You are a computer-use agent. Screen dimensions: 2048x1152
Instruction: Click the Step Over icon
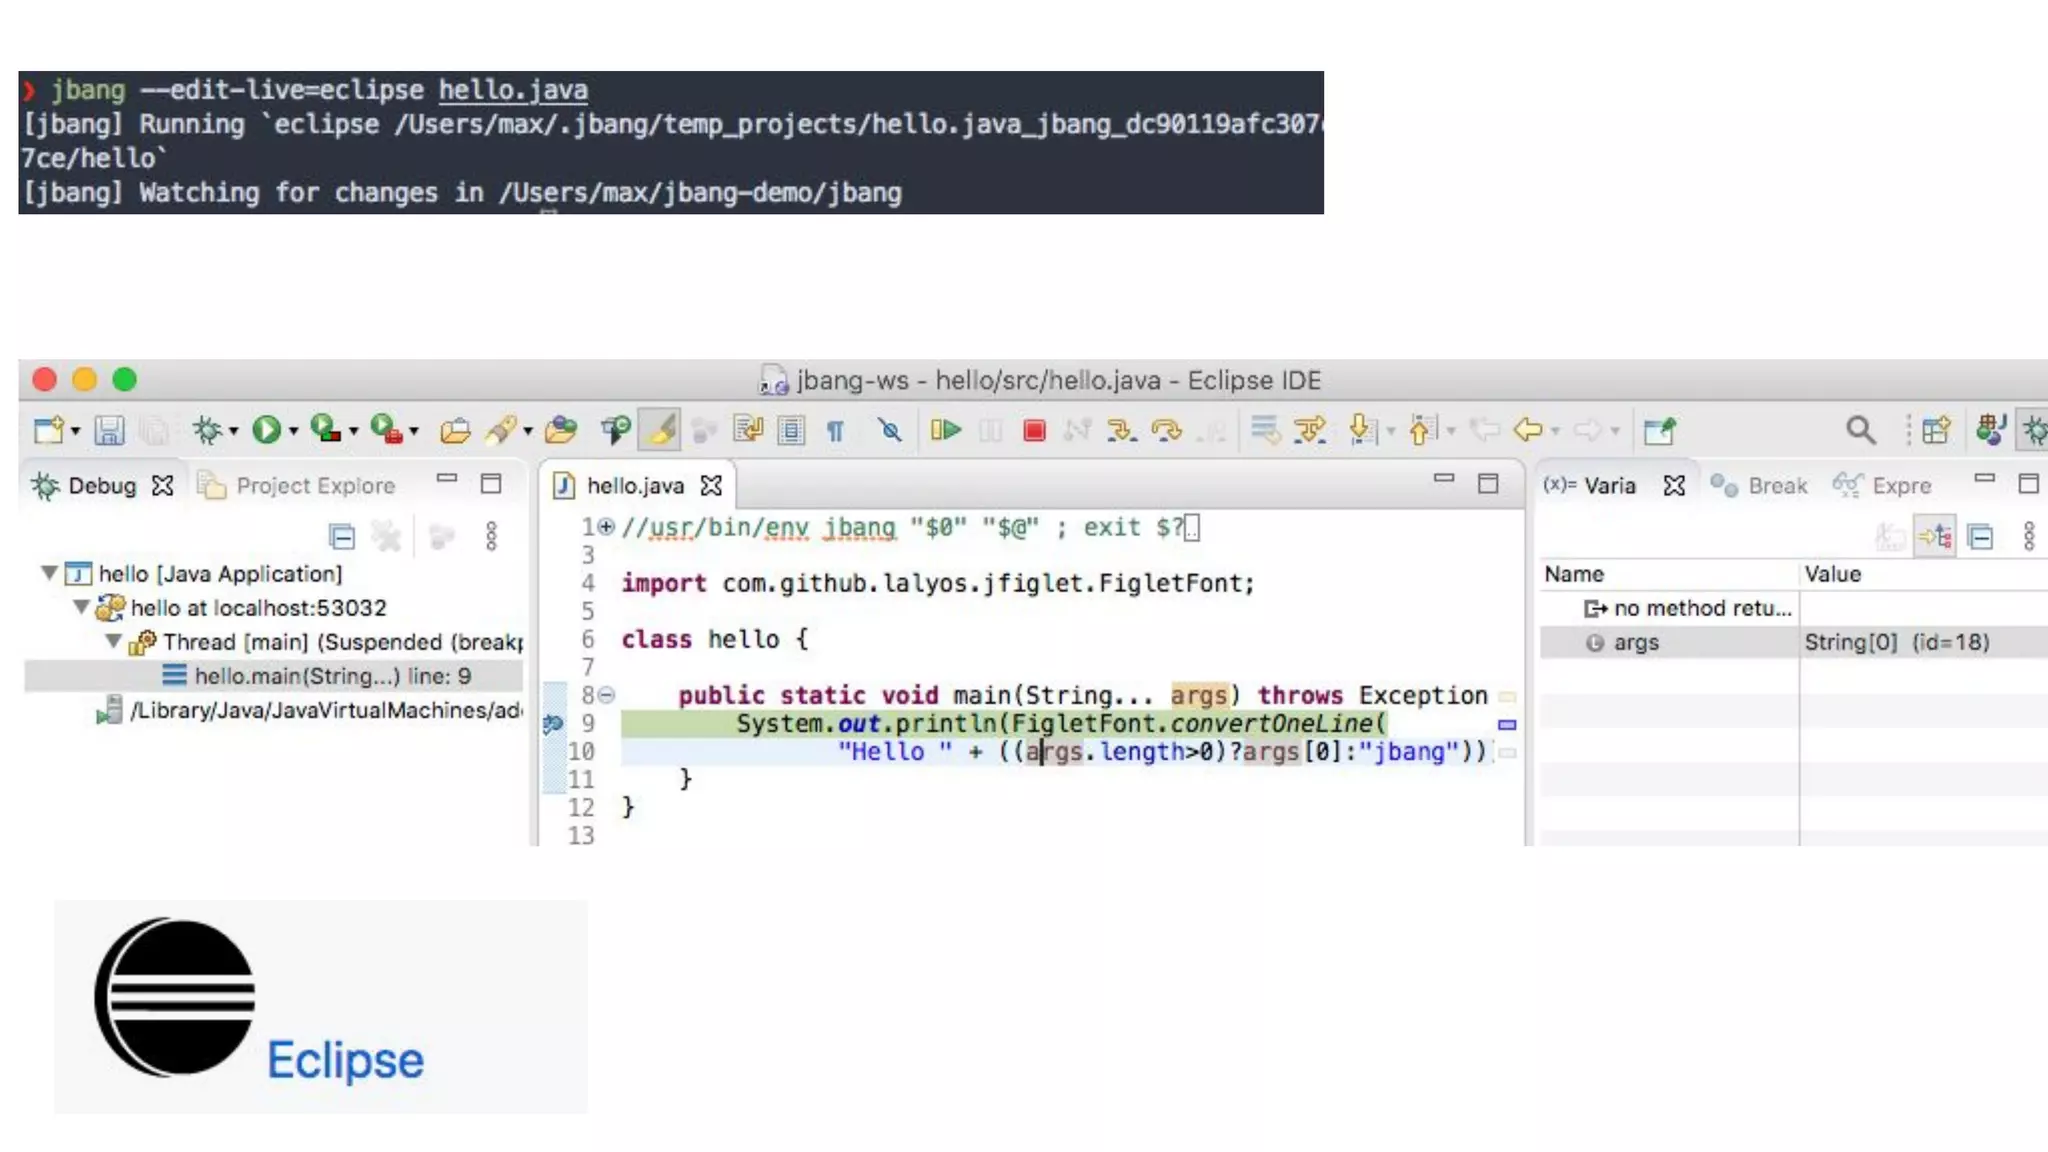coord(1166,430)
